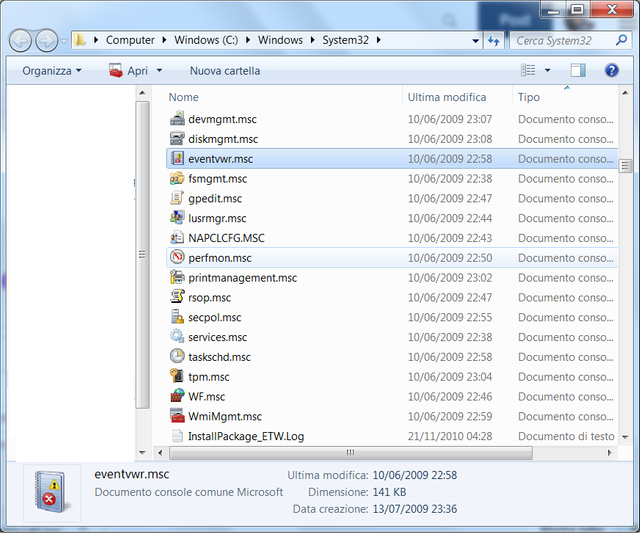Go to the Windows (C:) breadcrumb
This screenshot has height=535, width=640.
click(x=206, y=40)
